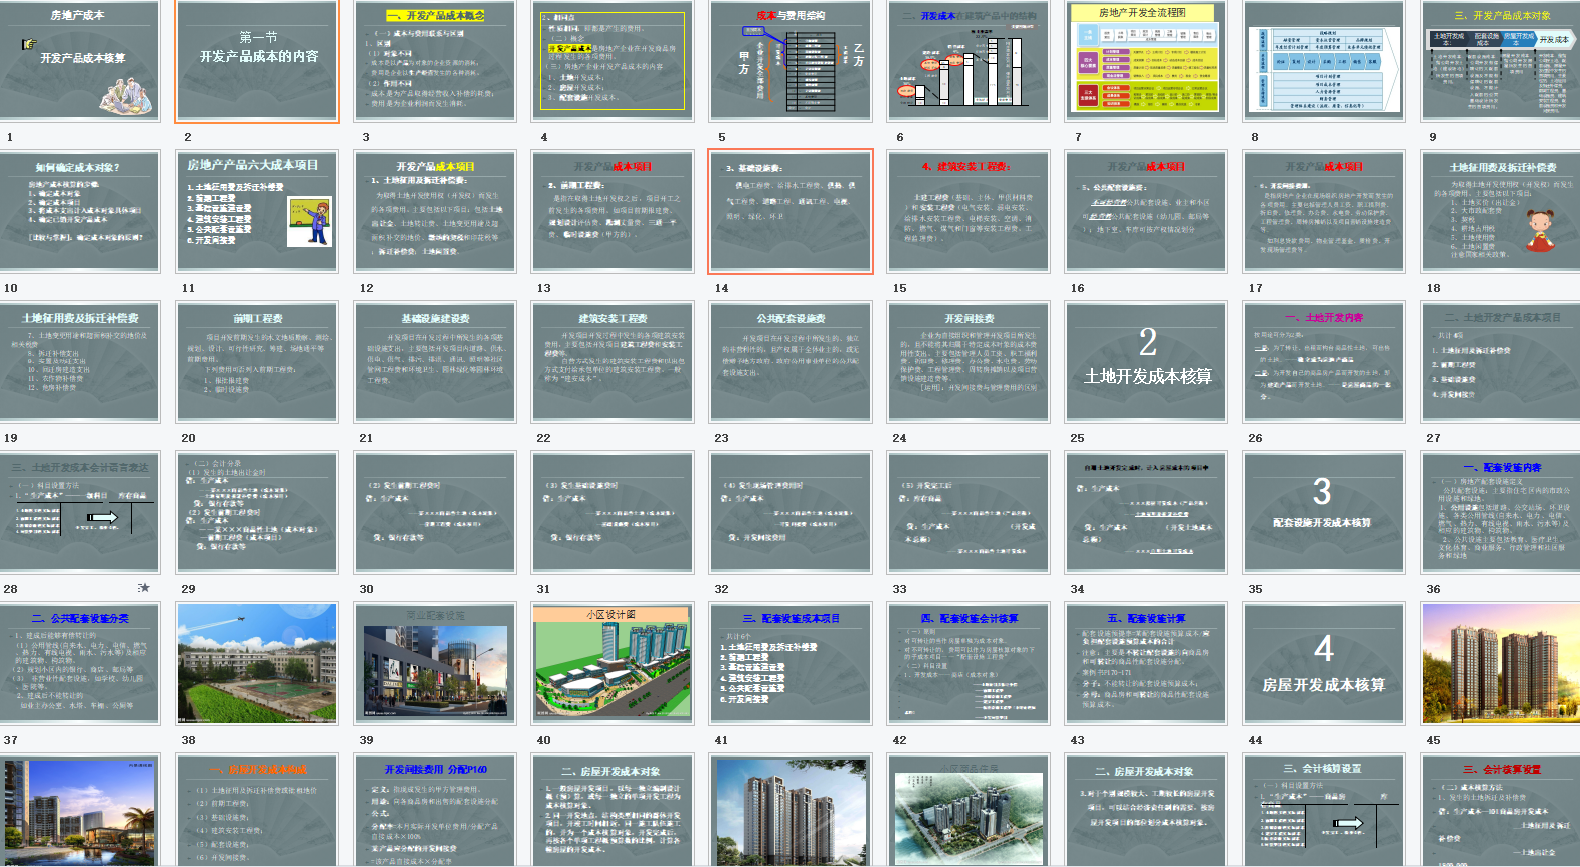Screen dimensions: 1580x867
Task: Select slide 40 小区设计图
Action: [x=613, y=663]
